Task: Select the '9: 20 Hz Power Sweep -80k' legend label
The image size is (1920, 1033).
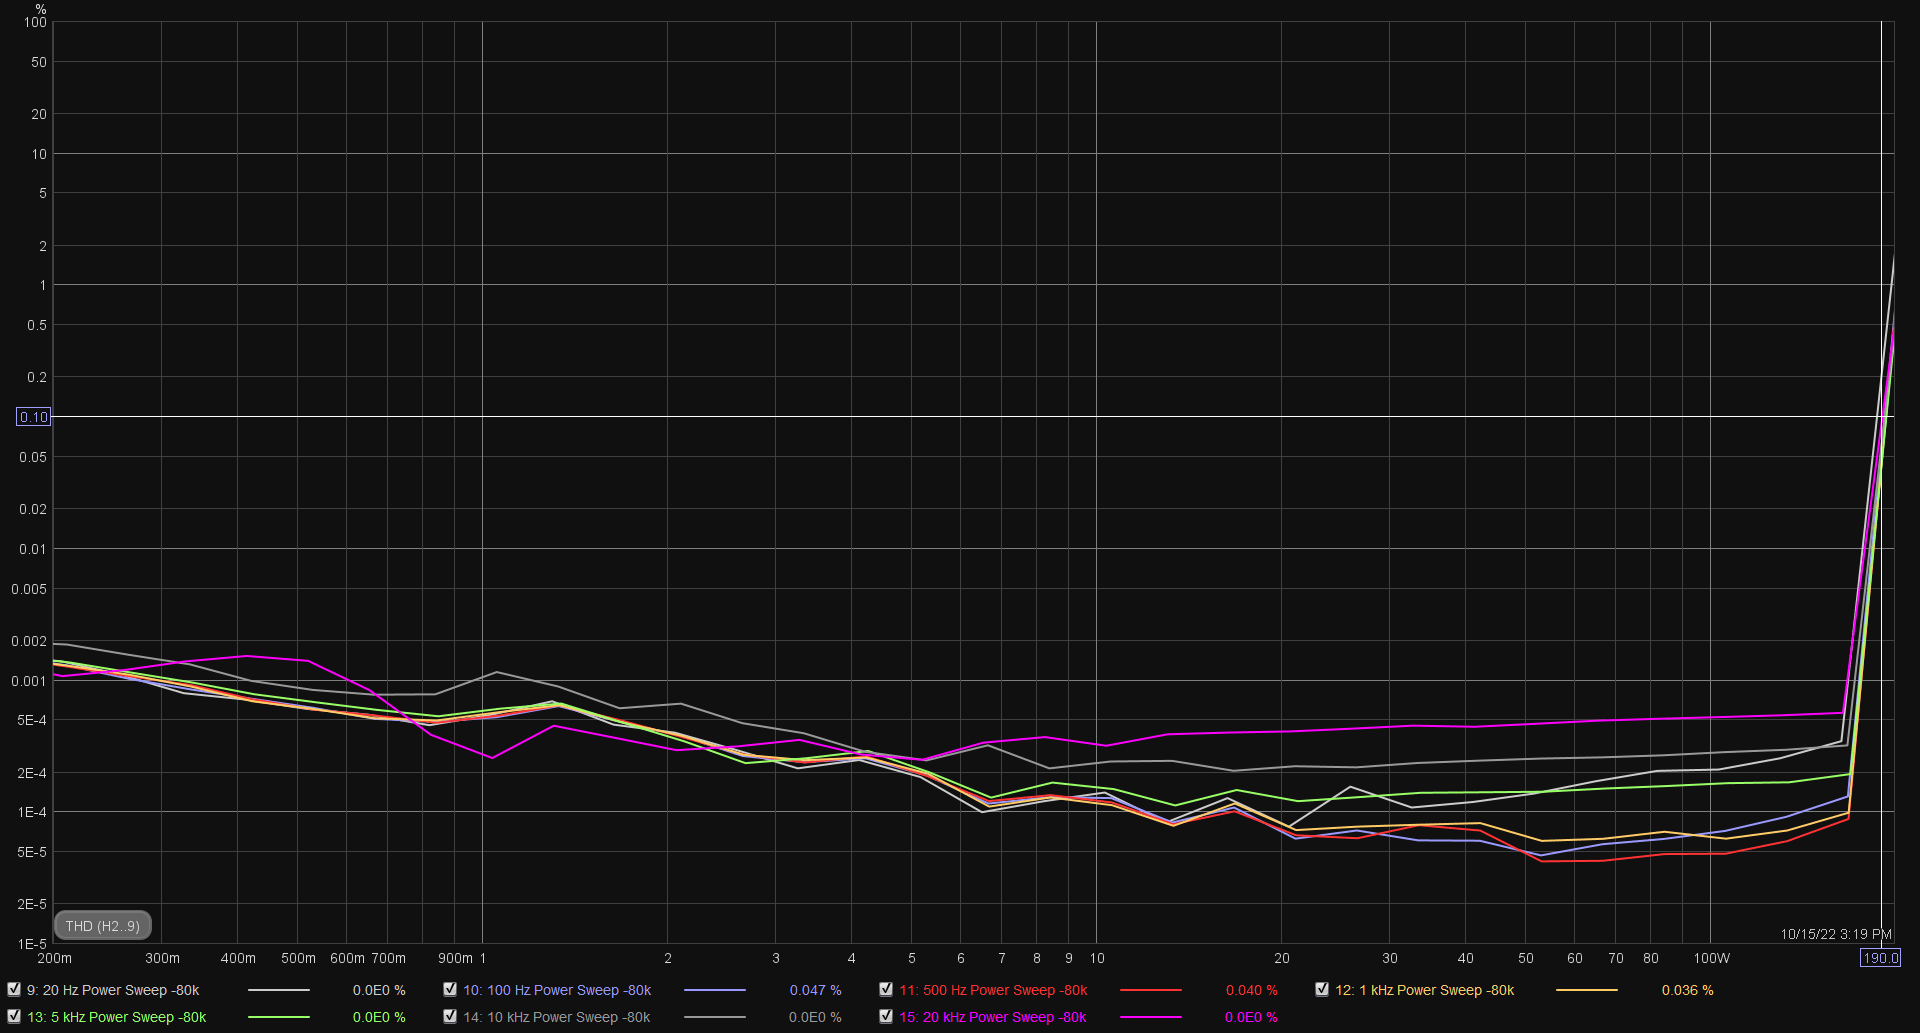Action: (113, 990)
